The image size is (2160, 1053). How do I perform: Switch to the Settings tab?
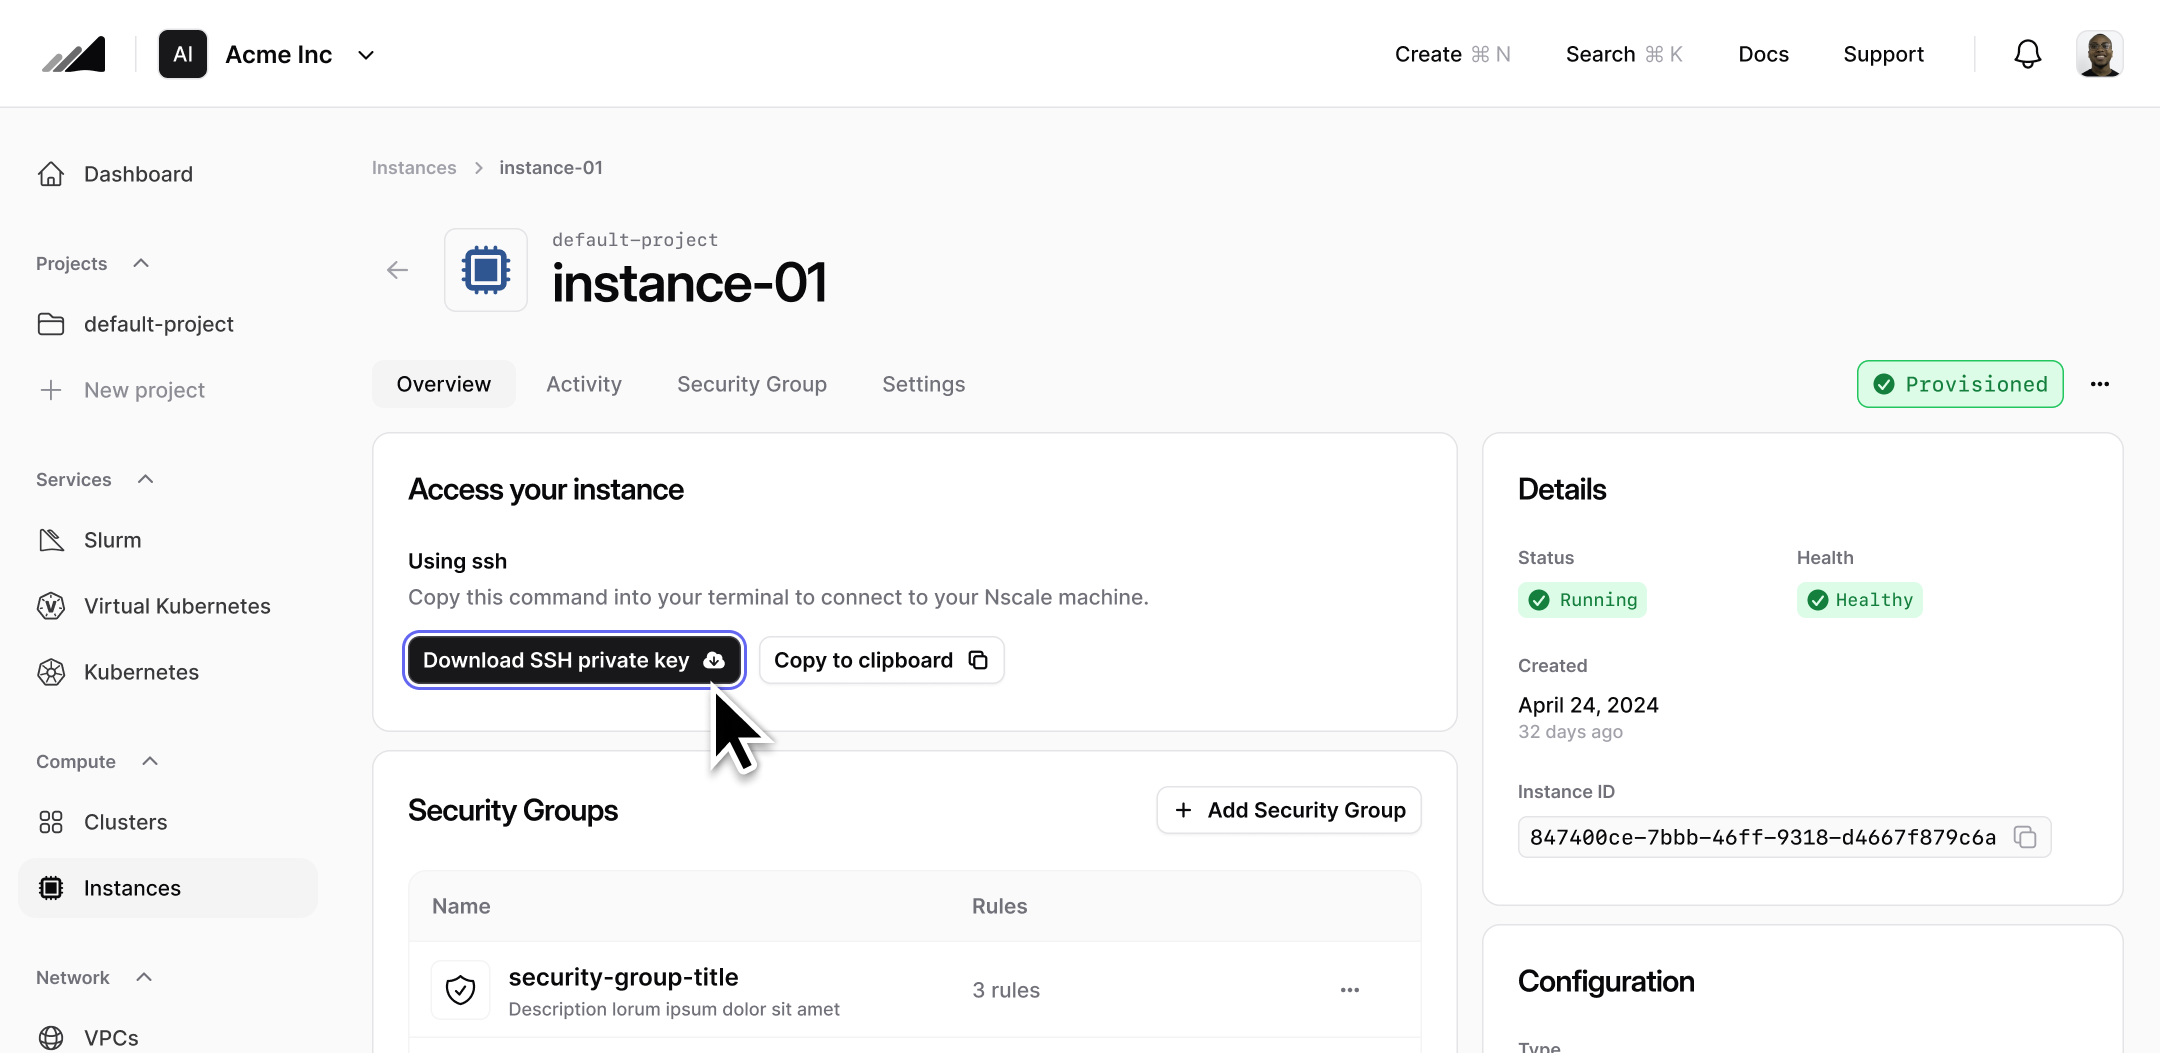[923, 384]
